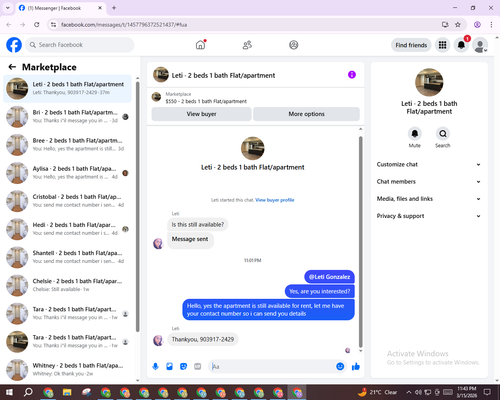Attach a photo file icon
Image resolution: width=500 pixels, height=400 pixels.
169,367
